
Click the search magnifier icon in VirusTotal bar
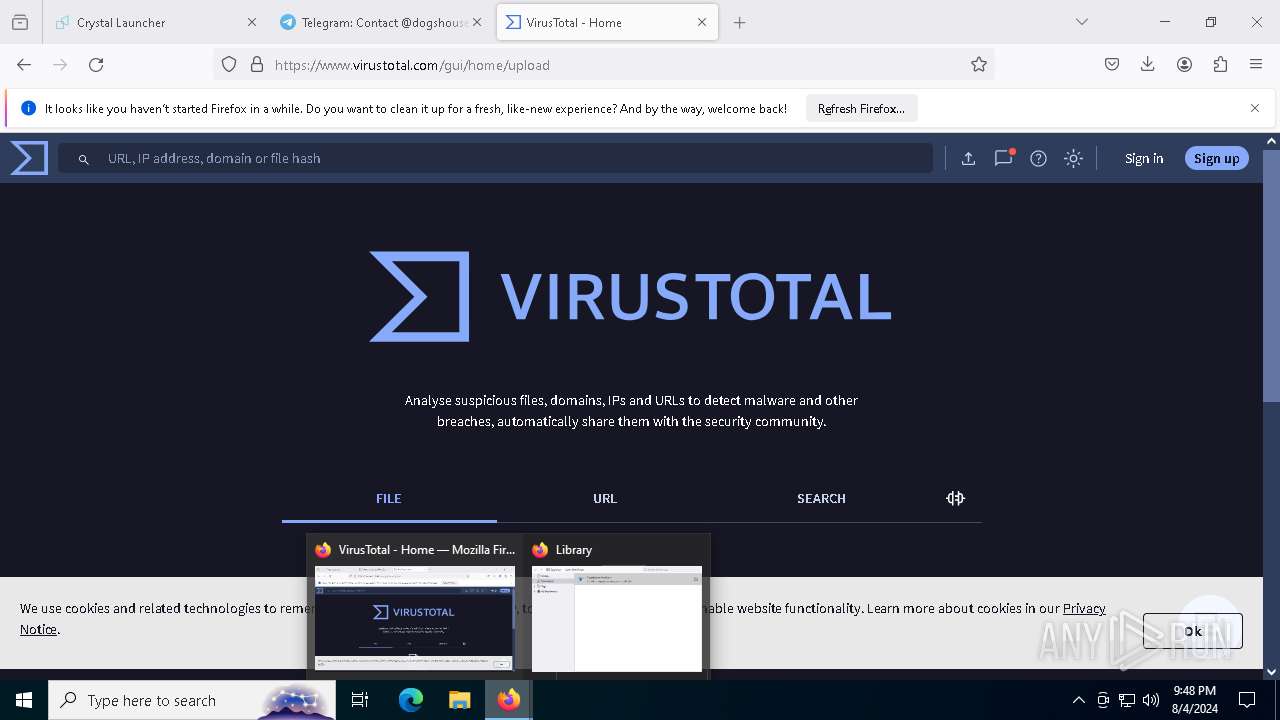(84, 159)
